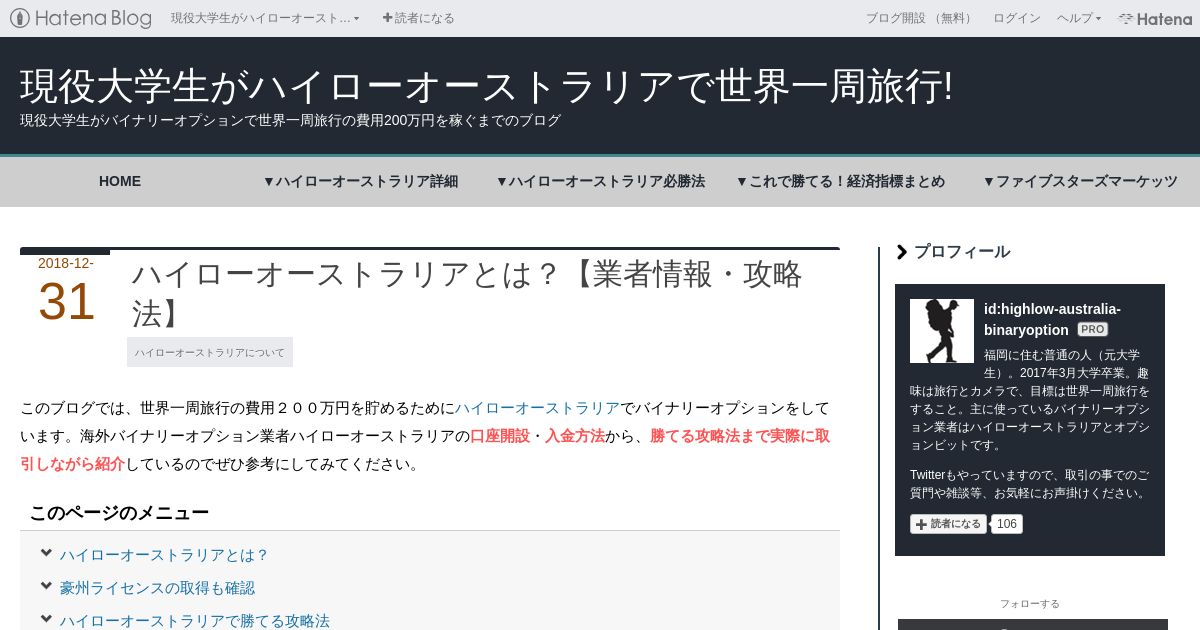Click the hiker silhouette profile avatar

point(942,331)
